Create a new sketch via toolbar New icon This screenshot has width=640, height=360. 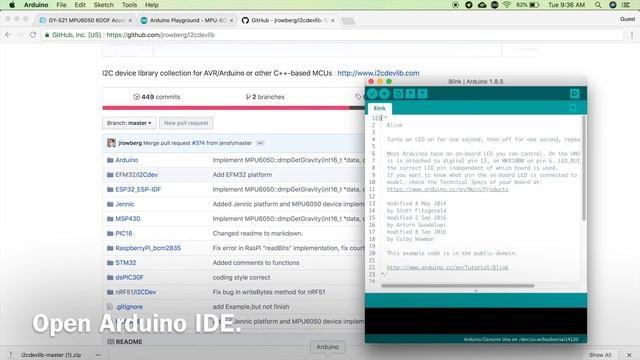[x=398, y=94]
